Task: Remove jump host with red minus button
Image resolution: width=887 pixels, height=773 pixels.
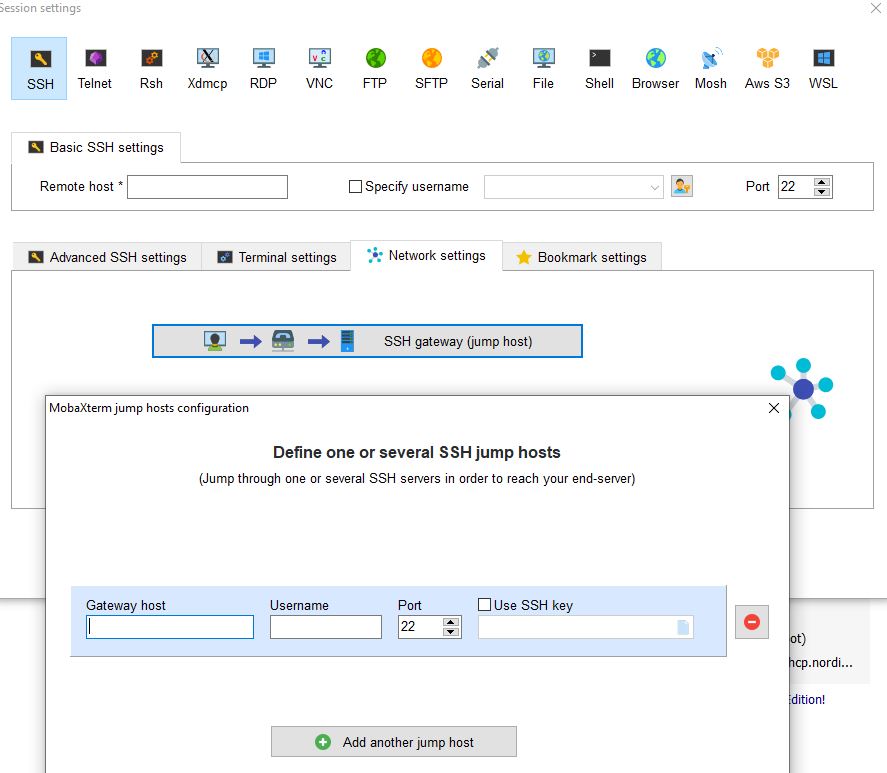Action: point(752,622)
